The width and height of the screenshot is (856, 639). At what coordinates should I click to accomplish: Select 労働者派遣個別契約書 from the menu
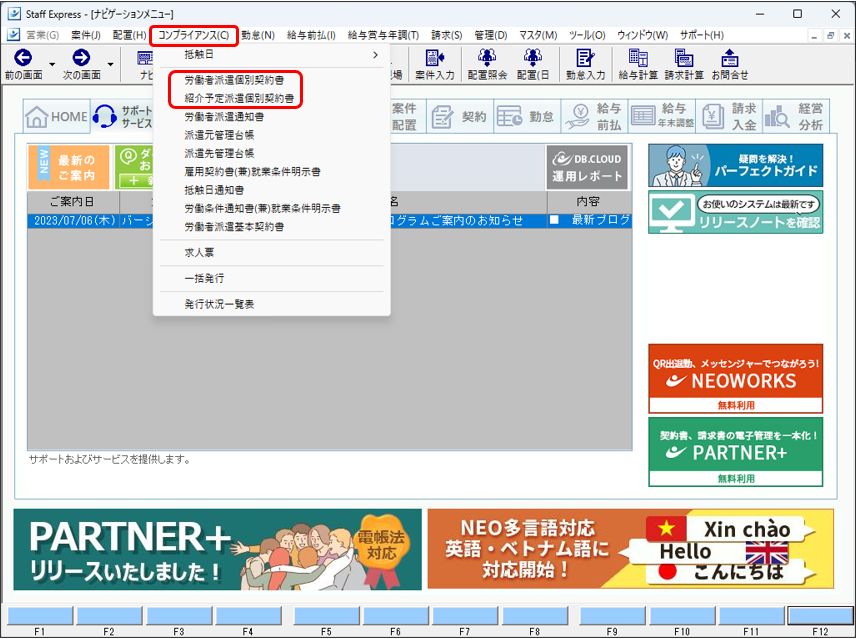point(238,79)
